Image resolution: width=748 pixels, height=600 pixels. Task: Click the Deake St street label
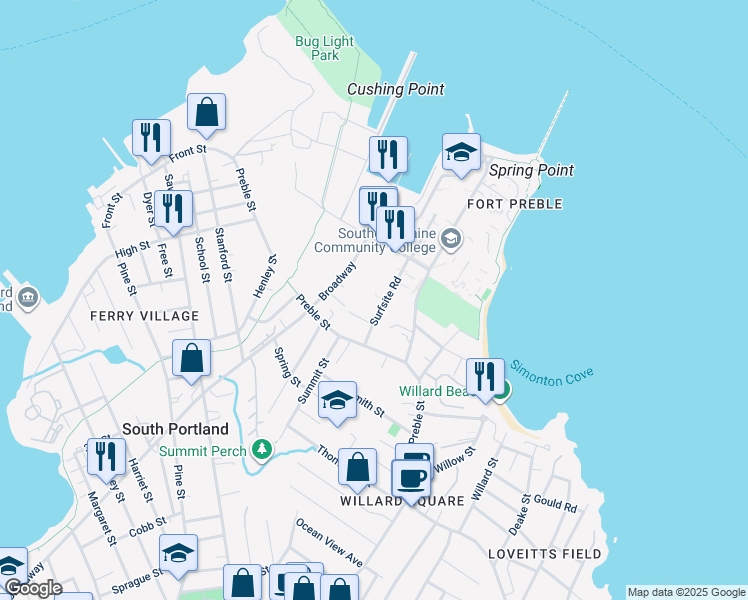pos(519,515)
